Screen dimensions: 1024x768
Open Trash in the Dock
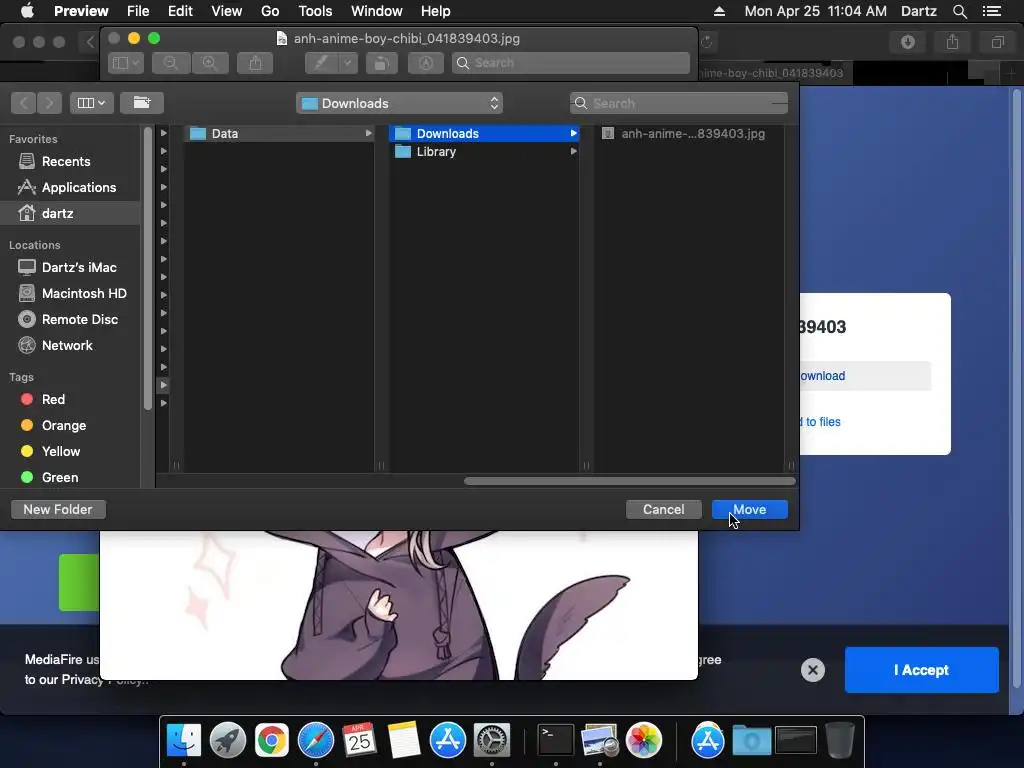coord(840,740)
